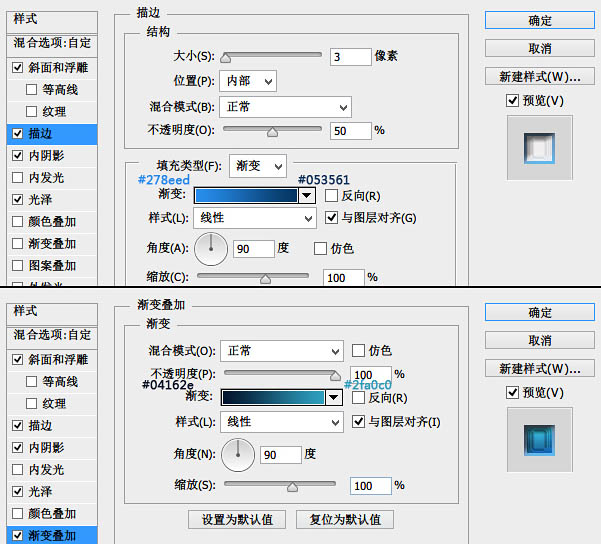
Task: Select 内阴影 style row in the 描边 dialog
Action: pyautogui.click(x=52, y=156)
